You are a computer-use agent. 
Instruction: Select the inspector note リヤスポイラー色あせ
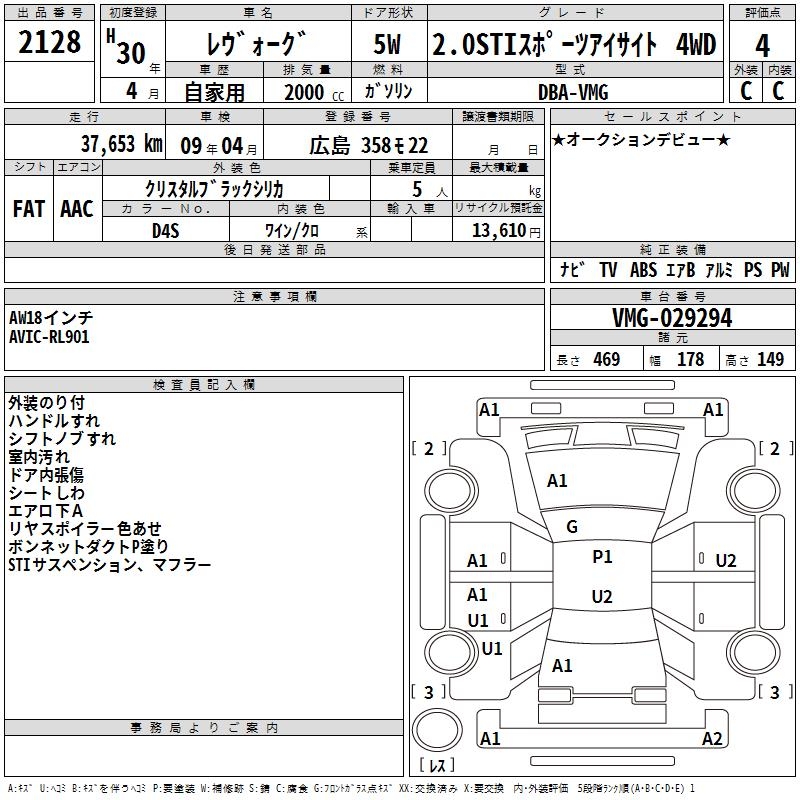coord(85,528)
